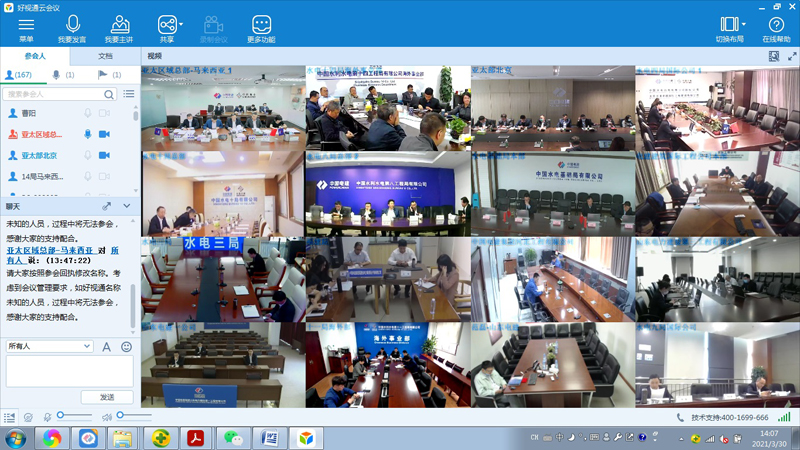Toggle camera for 亚太部北京 participant
The image size is (800, 450).
coord(104,155)
